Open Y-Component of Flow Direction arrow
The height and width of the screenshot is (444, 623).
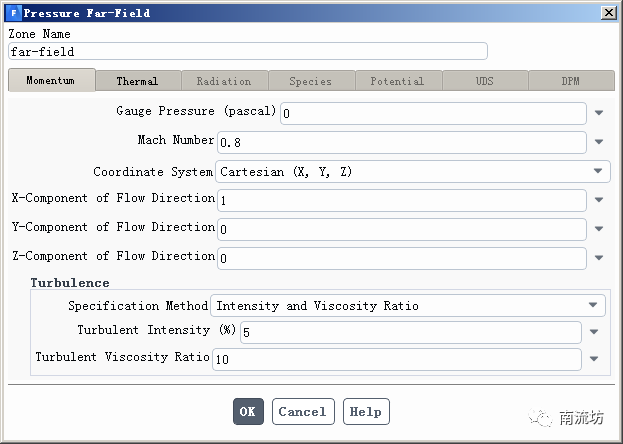click(599, 229)
